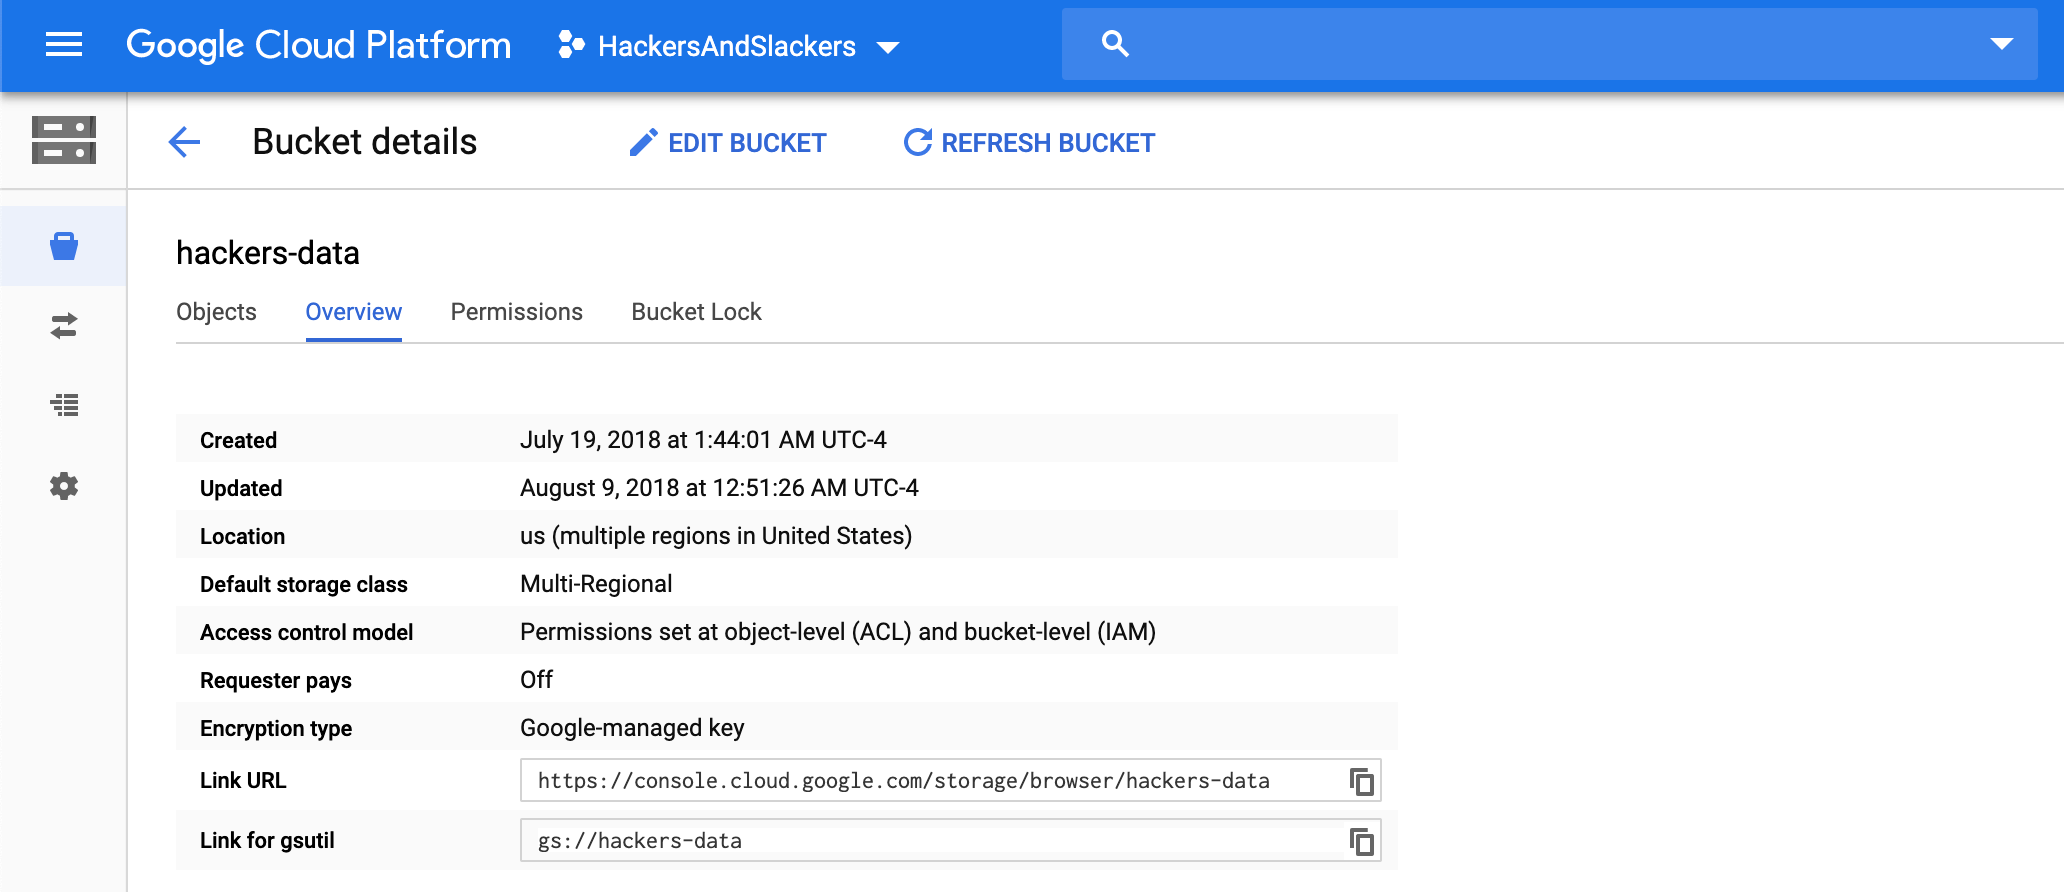The height and width of the screenshot is (892, 2064).
Task: Open the Bucket Lock tab
Action: pyautogui.click(x=697, y=312)
